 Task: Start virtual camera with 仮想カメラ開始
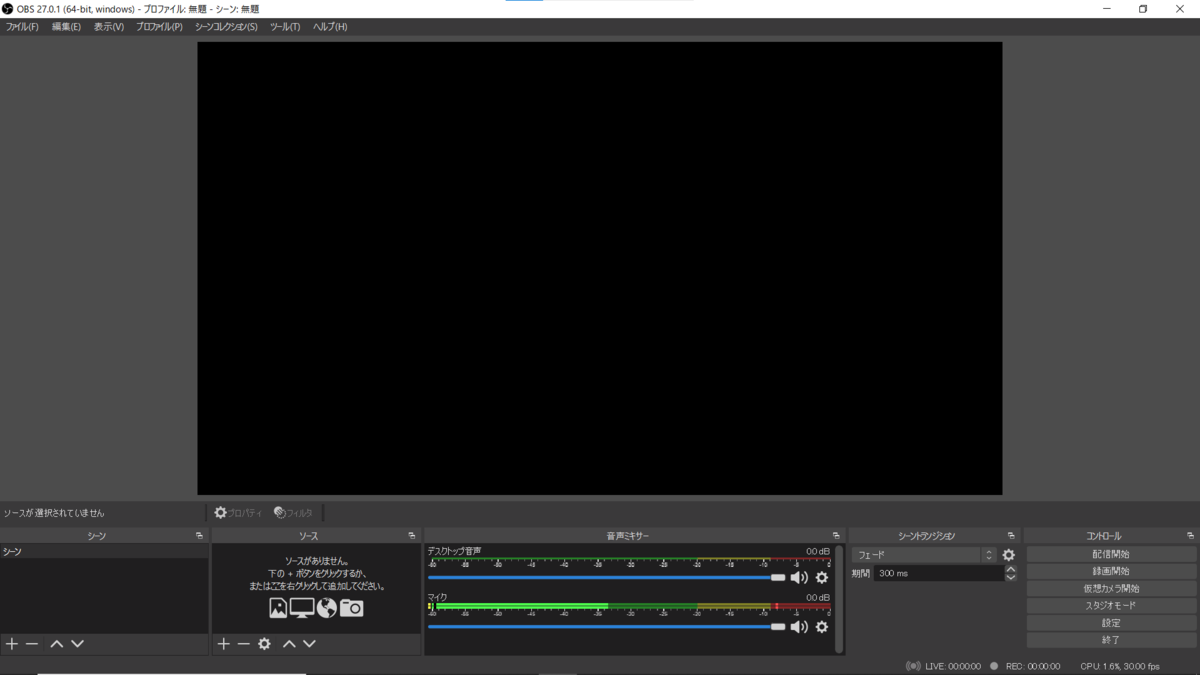1111,589
